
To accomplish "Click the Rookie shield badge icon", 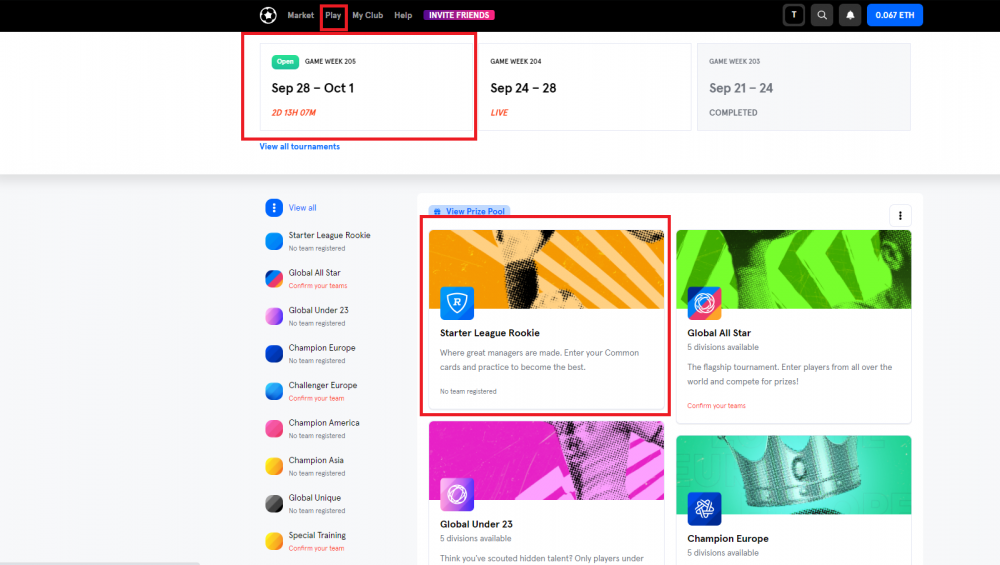I will click(457, 303).
